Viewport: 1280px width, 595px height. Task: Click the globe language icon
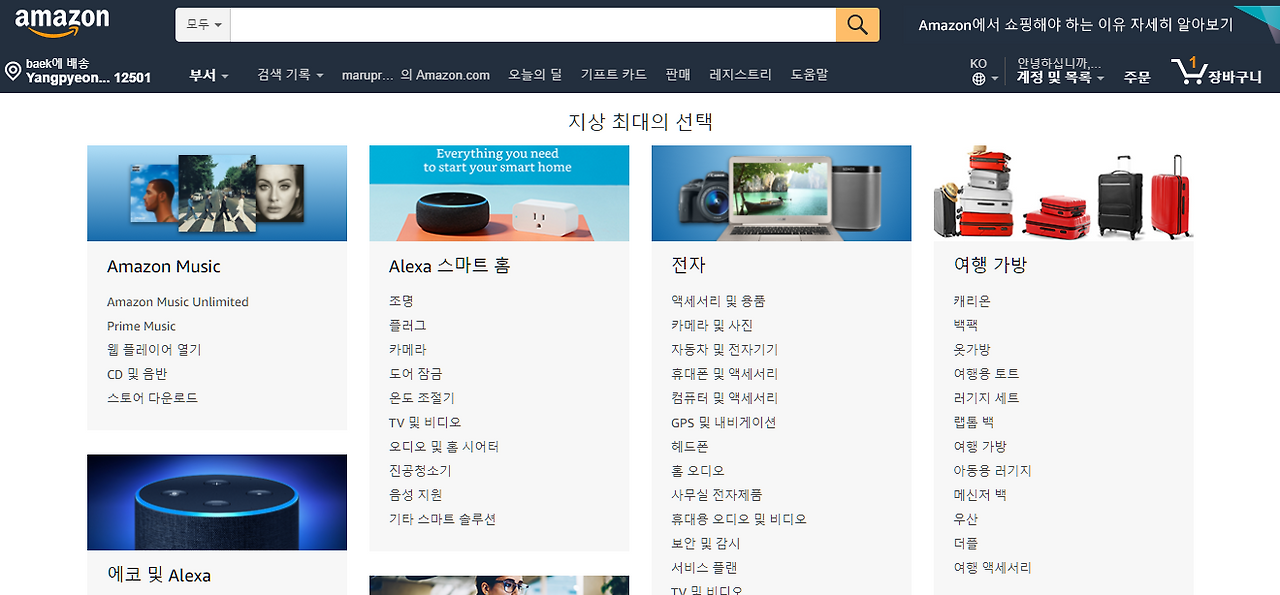click(978, 78)
